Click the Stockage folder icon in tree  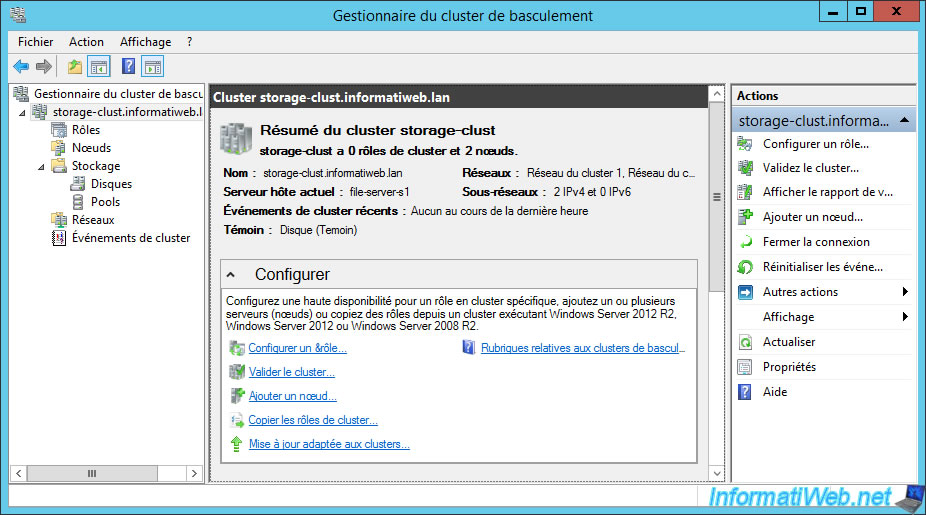pyautogui.click(x=59, y=166)
